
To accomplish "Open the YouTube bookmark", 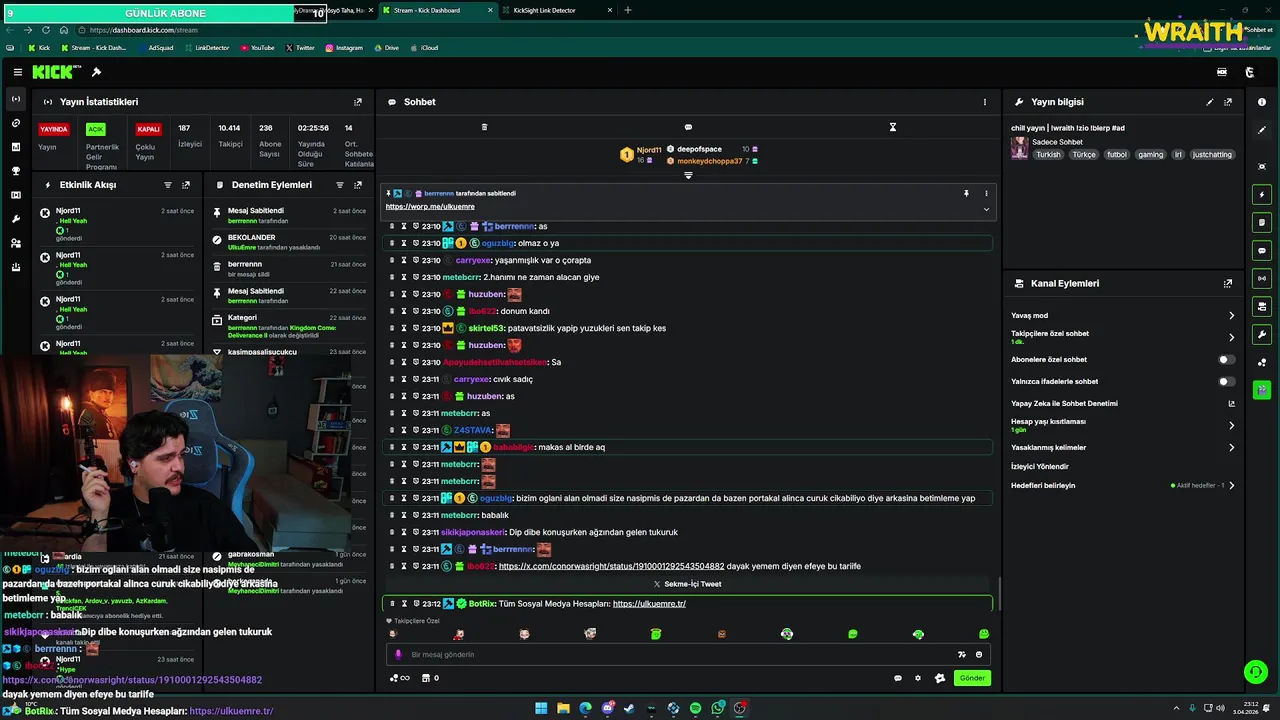I will [257, 47].
